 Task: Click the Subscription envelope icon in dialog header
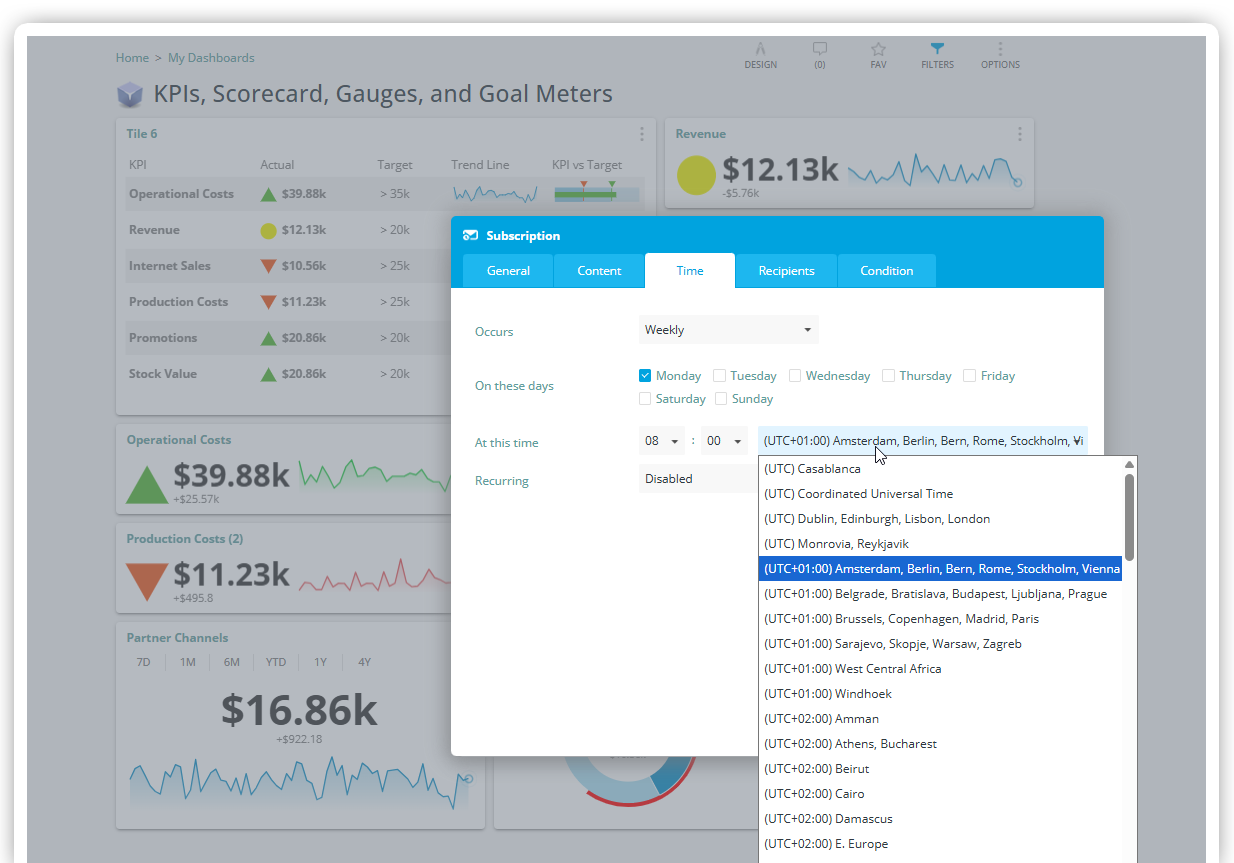470,235
